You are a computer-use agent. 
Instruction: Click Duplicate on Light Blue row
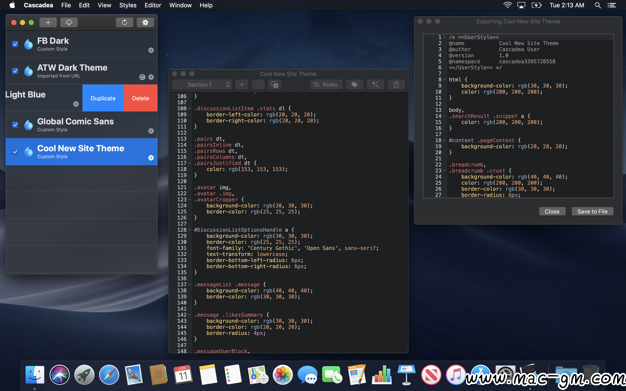point(103,98)
